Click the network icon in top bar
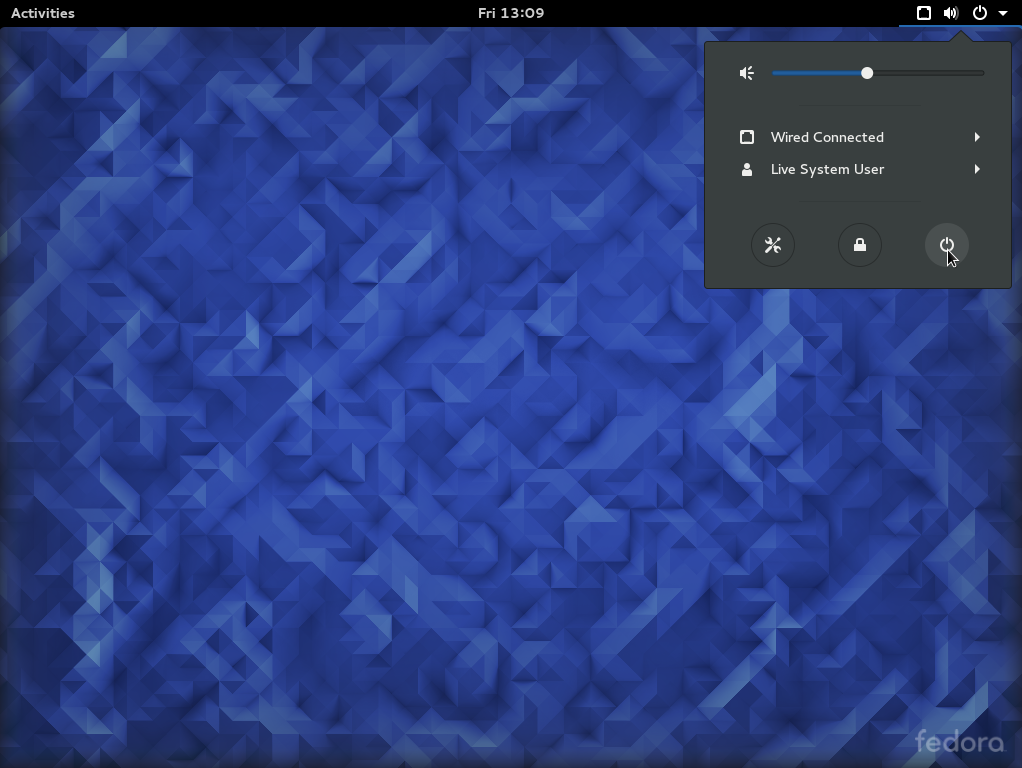 point(924,13)
